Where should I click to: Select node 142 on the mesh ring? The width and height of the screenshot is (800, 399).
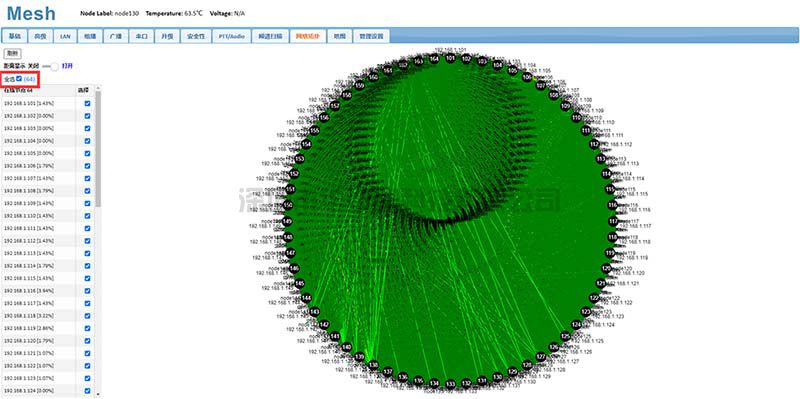324,325
